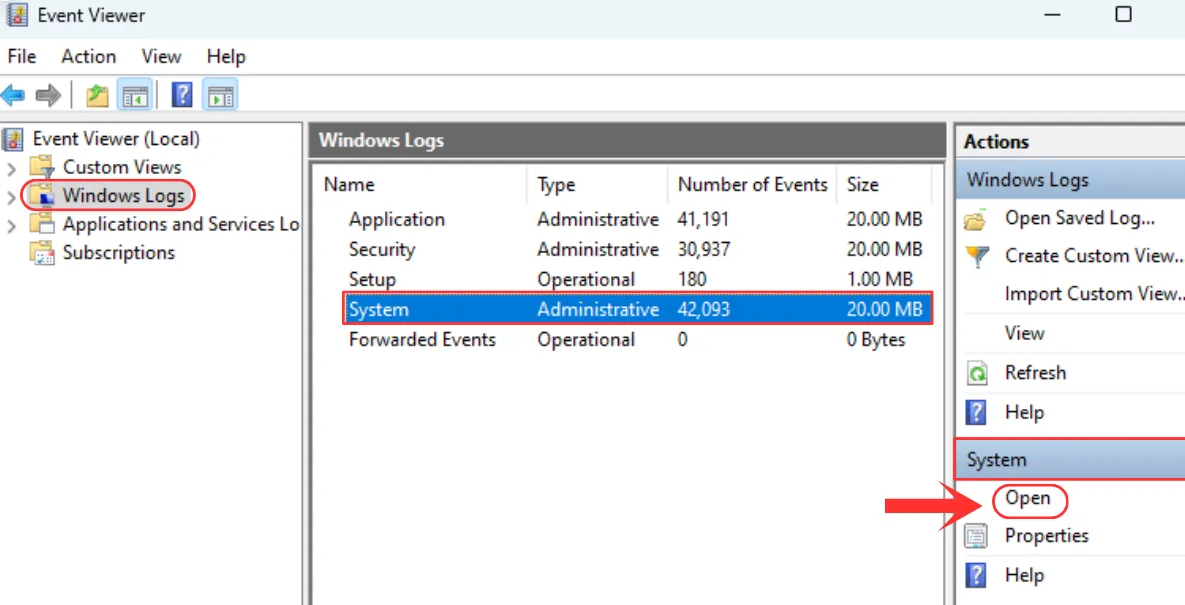Sort by the Size column header

[x=884, y=184]
